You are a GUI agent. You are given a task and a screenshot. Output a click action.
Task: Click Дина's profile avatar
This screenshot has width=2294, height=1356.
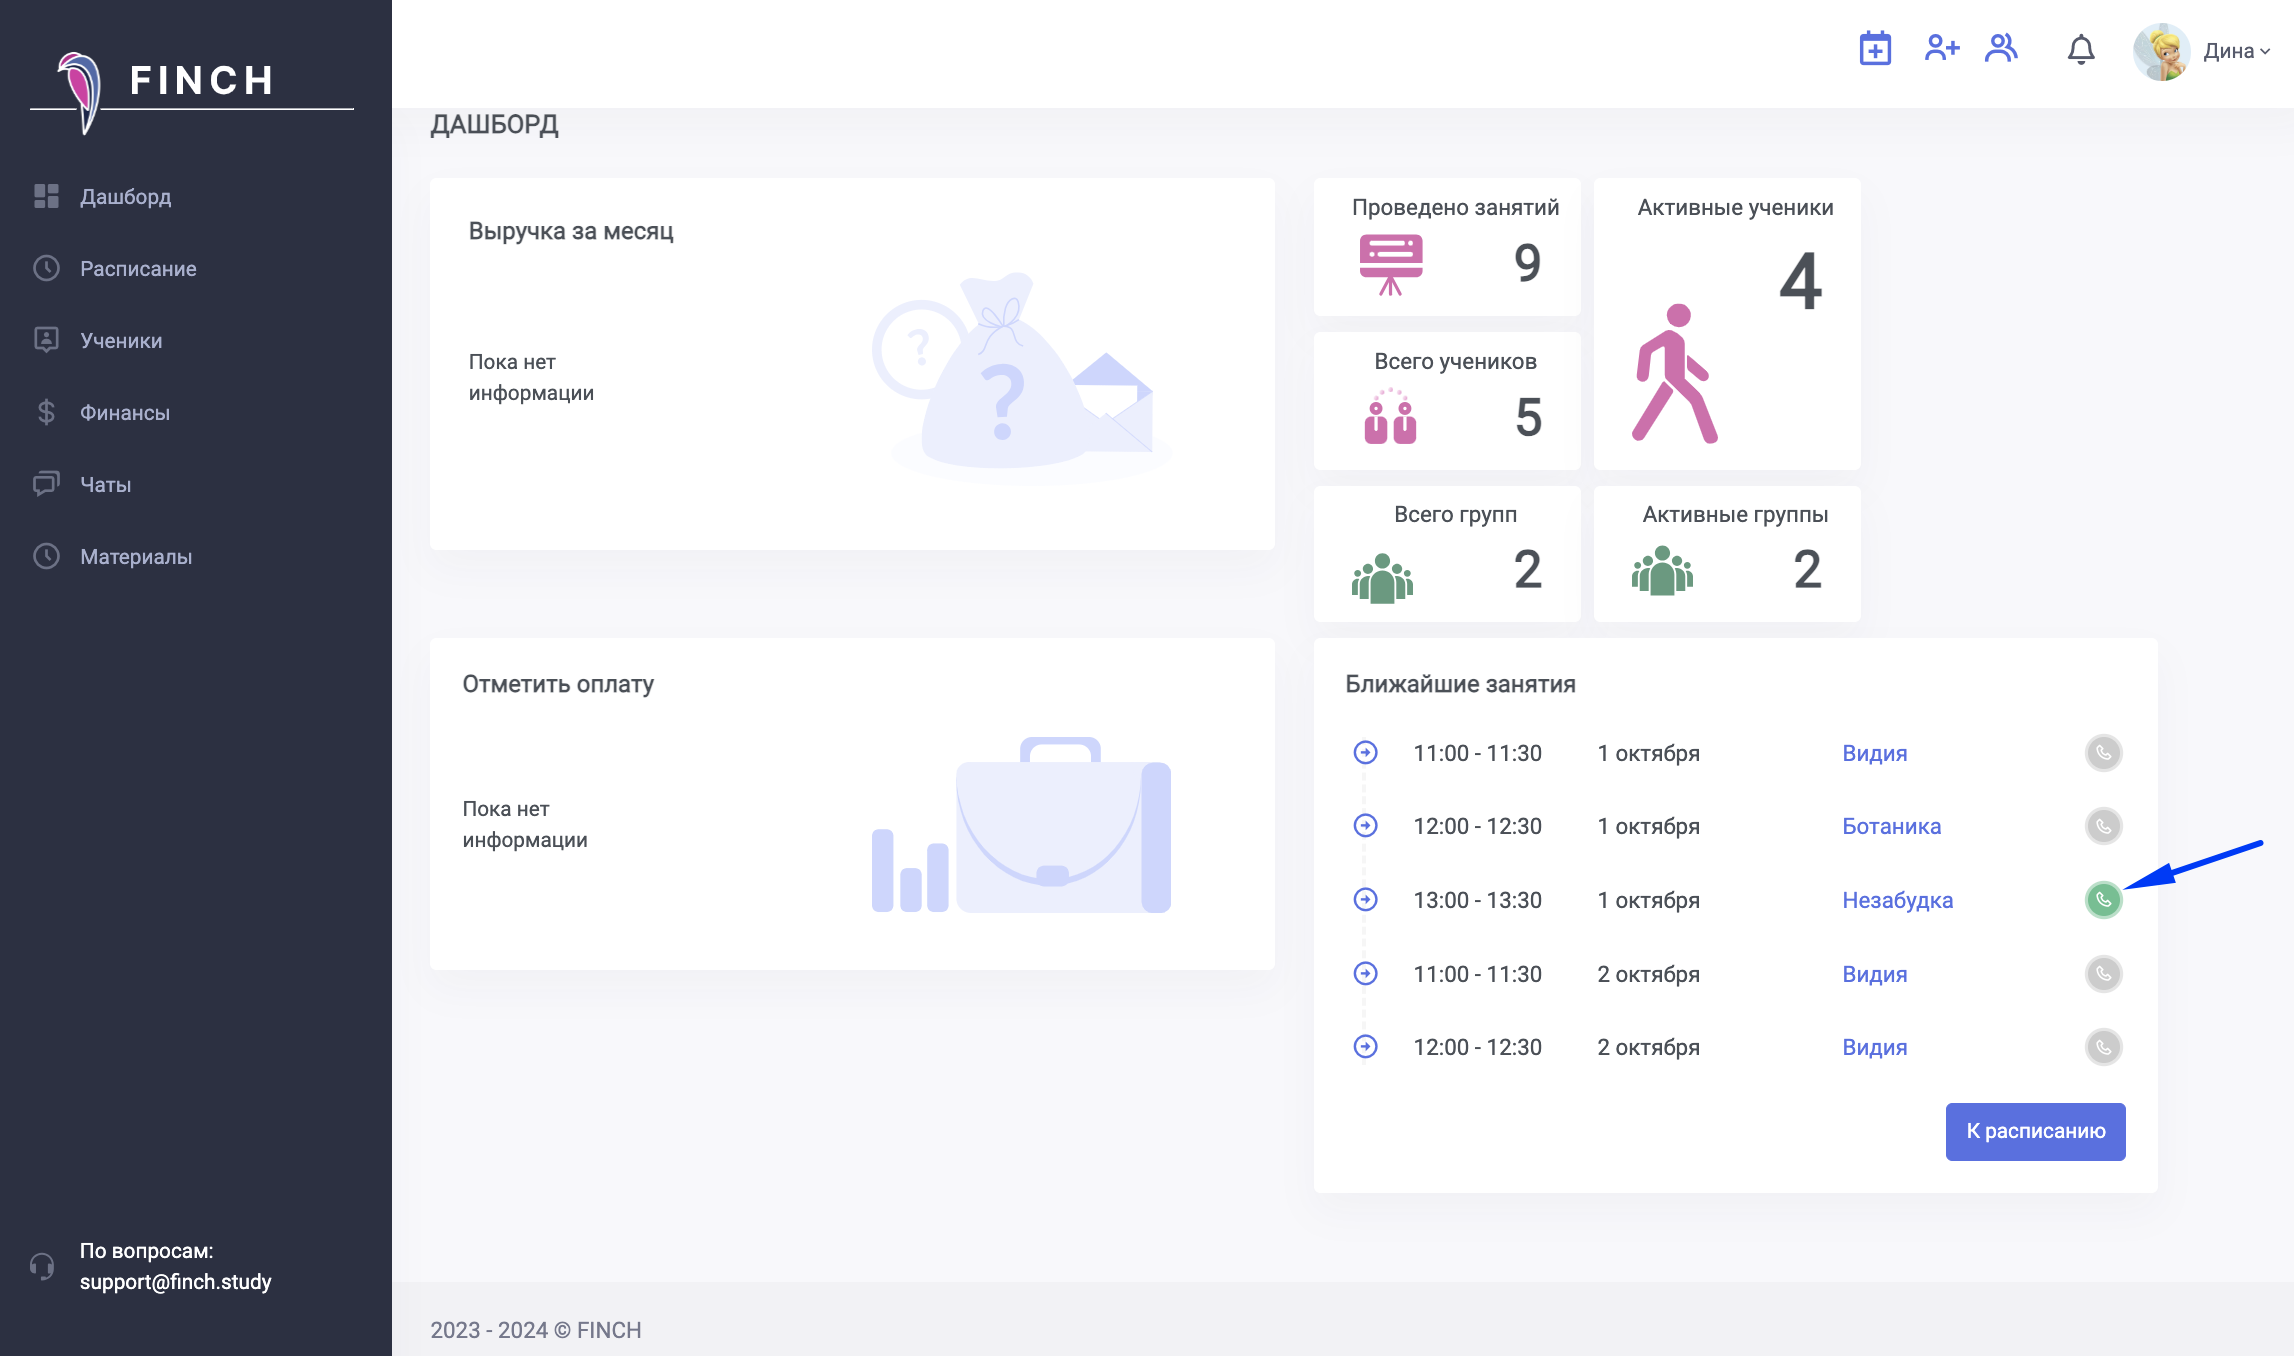point(2161,51)
